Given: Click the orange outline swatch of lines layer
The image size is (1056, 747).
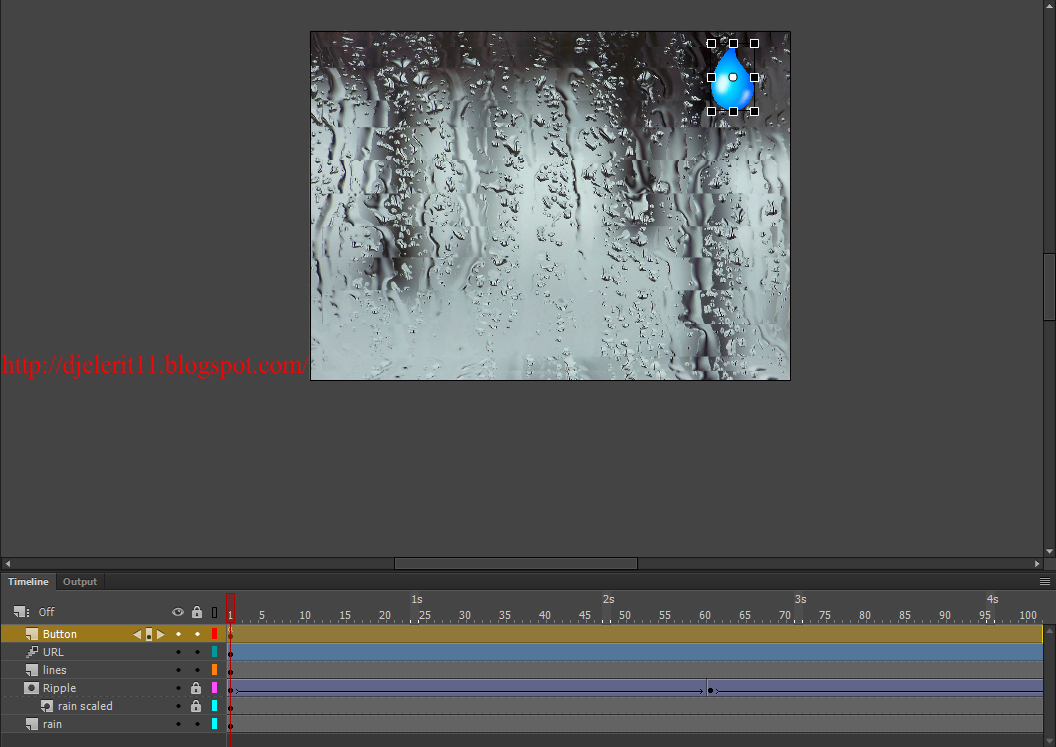Looking at the screenshot, I should 214,670.
